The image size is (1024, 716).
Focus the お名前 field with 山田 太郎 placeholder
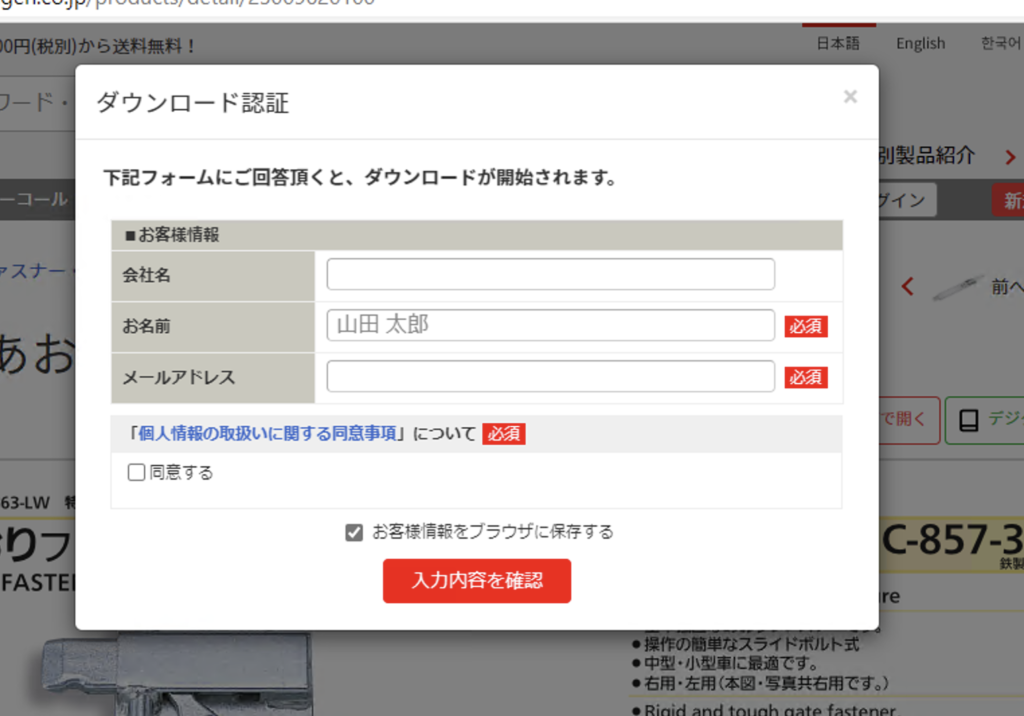tap(551, 325)
